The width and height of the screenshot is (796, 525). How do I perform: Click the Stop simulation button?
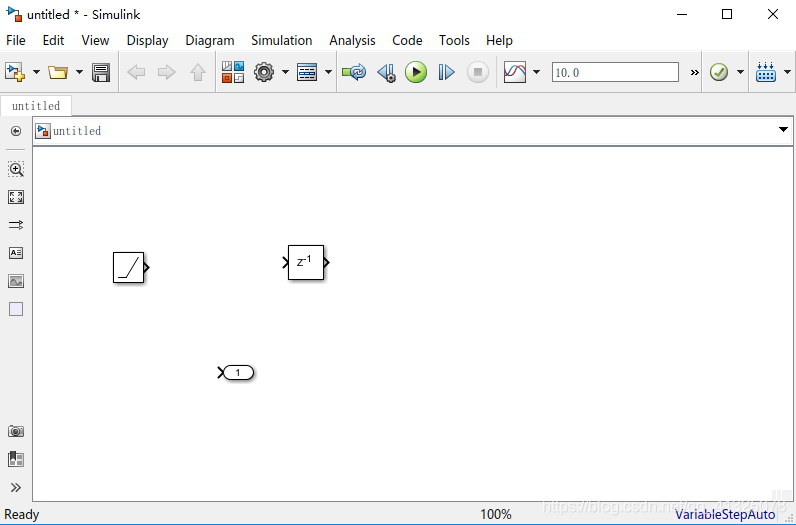478,72
